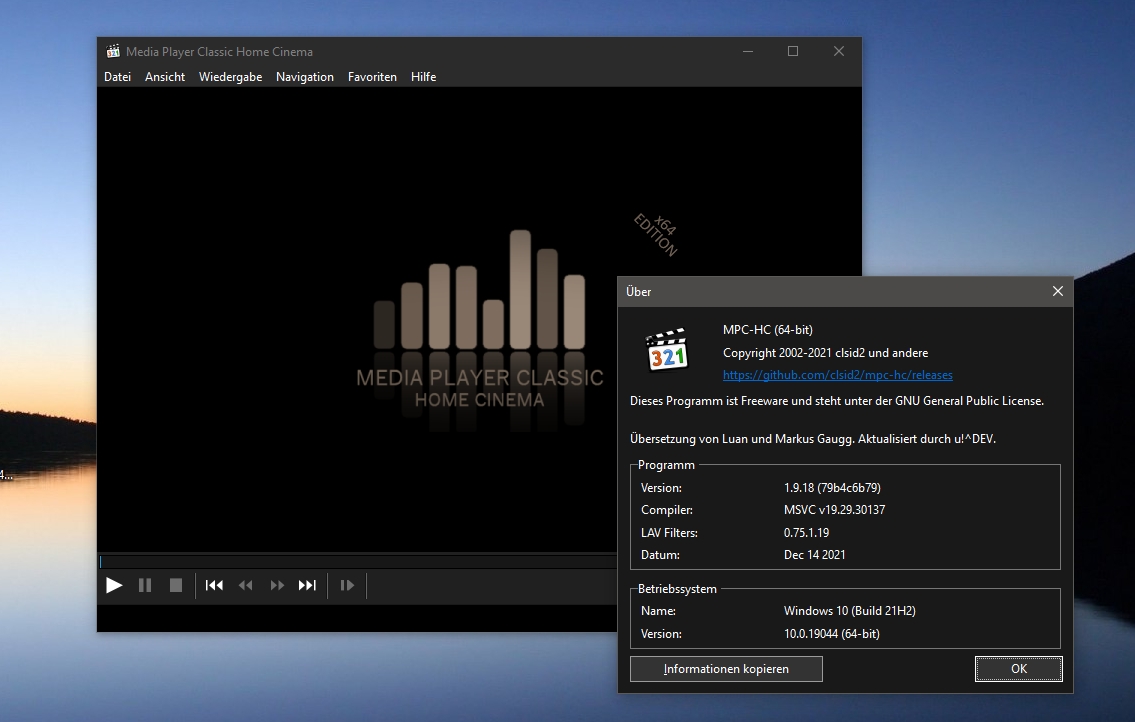Open the Ansicht menu
1135x722 pixels.
[x=165, y=77]
